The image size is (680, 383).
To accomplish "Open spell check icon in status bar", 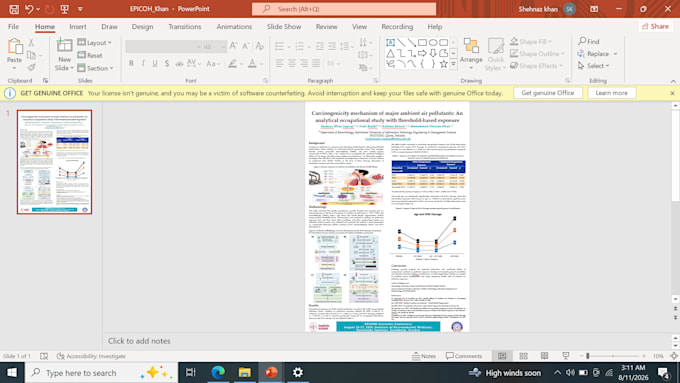I will pos(44,356).
